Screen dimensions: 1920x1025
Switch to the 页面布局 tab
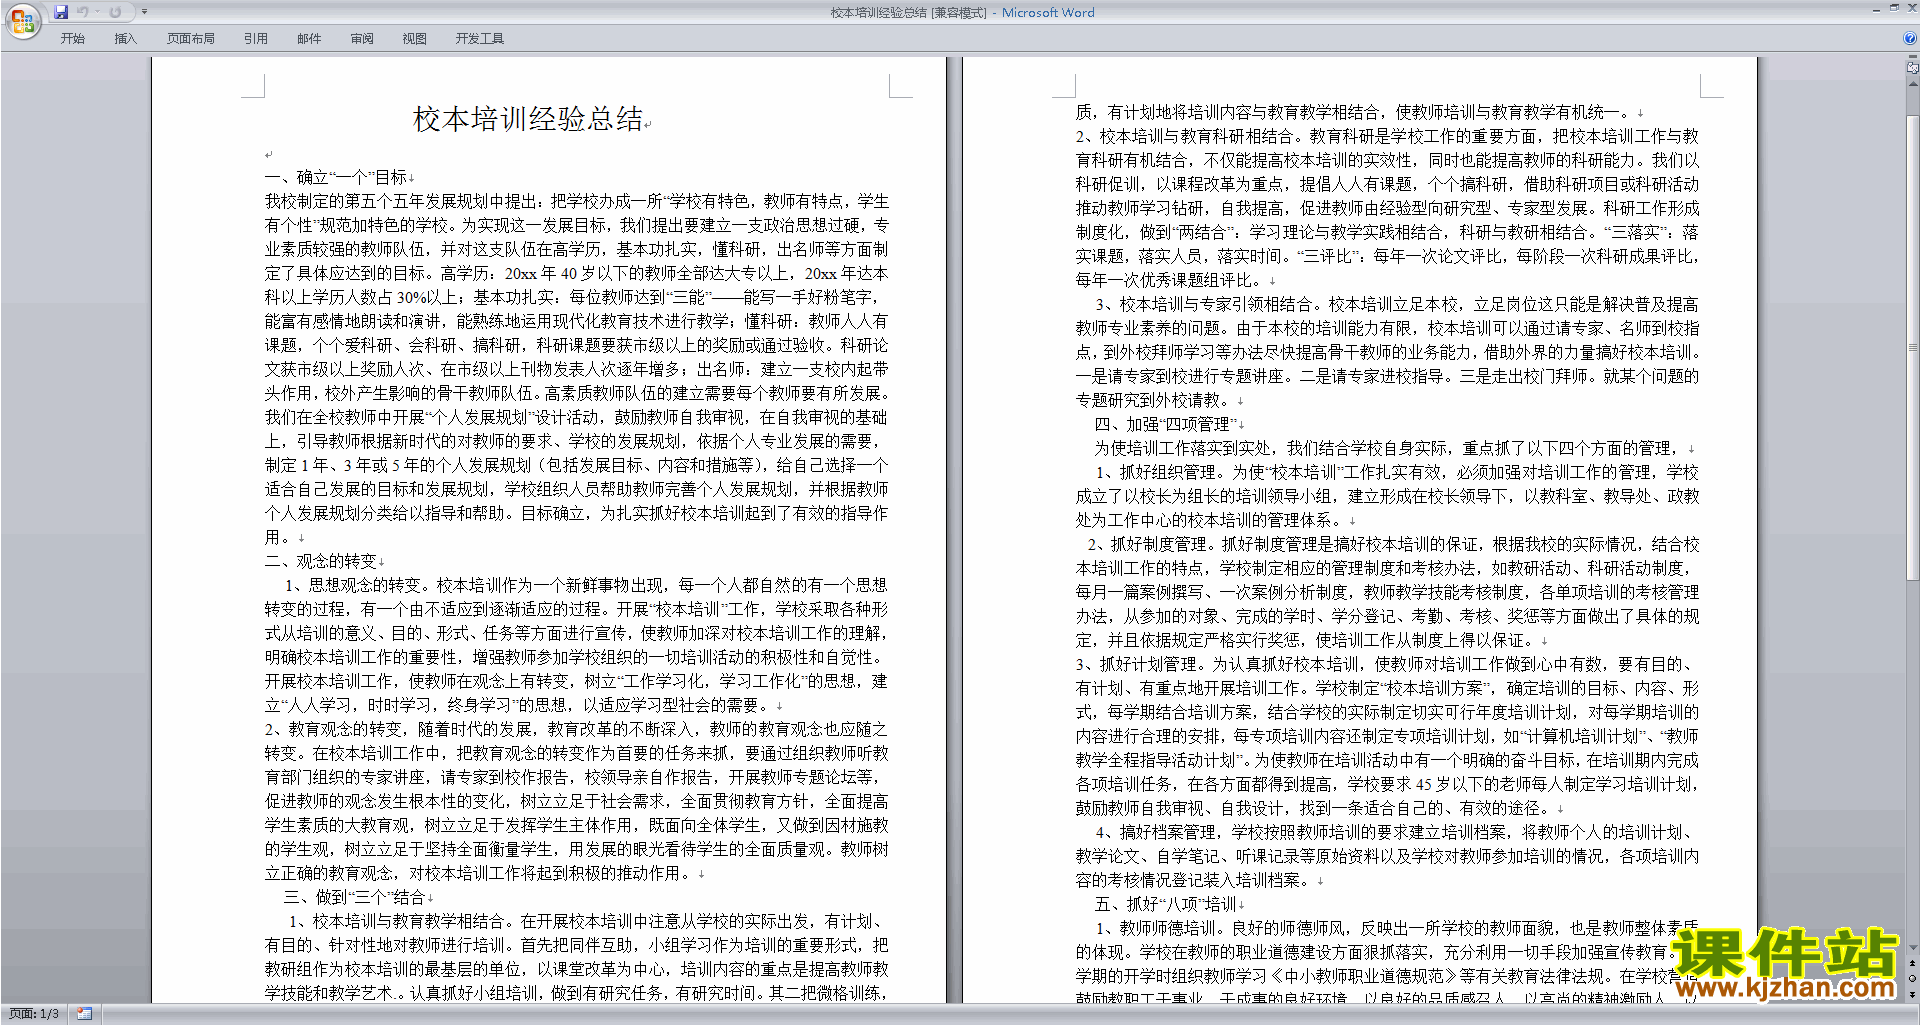pos(191,38)
